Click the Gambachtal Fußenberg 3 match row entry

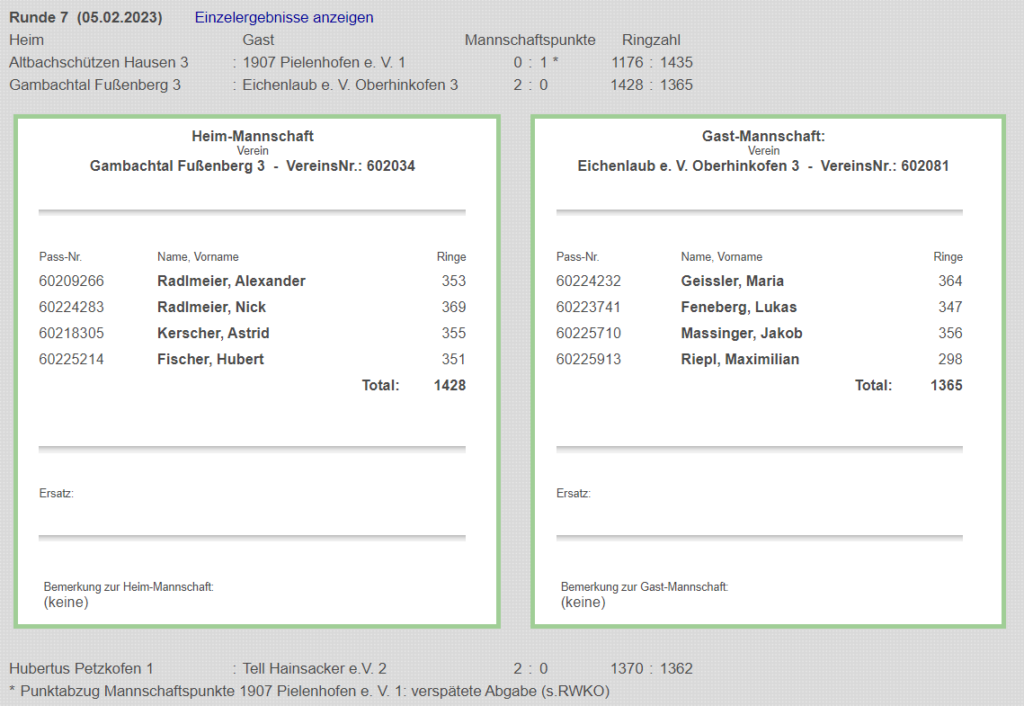pyautogui.click(x=95, y=85)
